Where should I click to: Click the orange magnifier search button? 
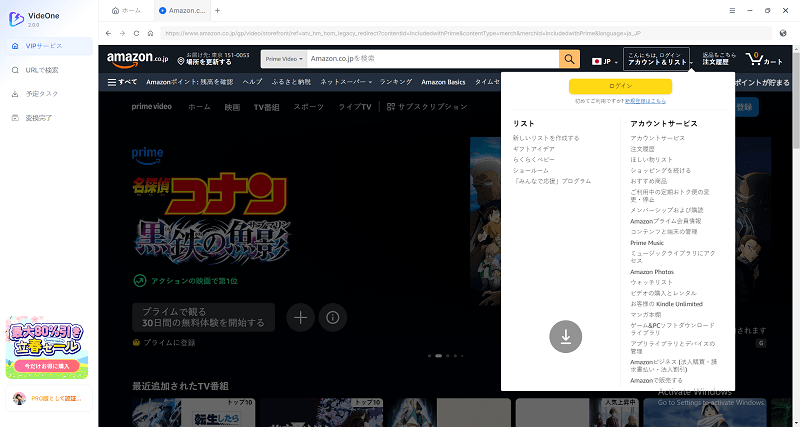pyautogui.click(x=569, y=59)
